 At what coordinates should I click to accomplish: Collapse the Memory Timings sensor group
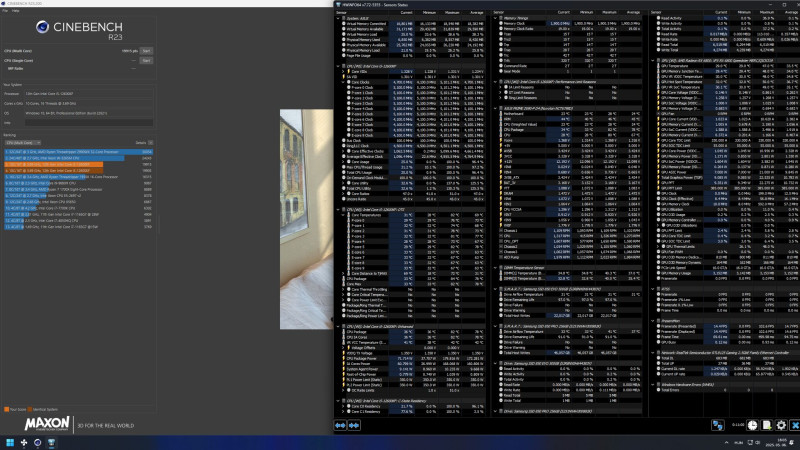click(x=495, y=18)
